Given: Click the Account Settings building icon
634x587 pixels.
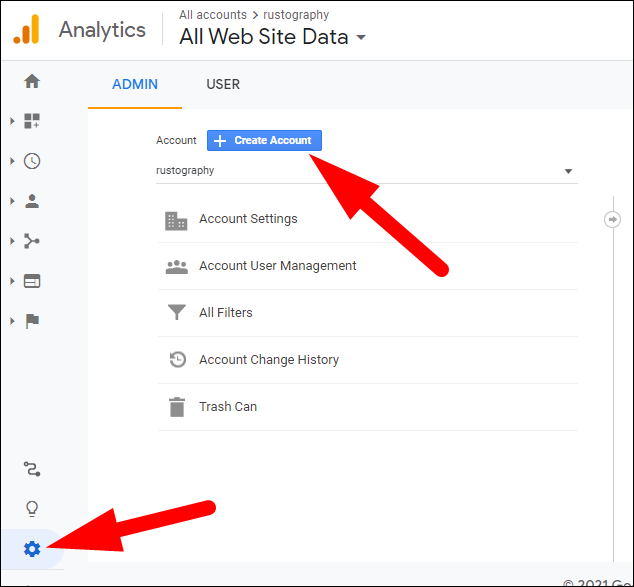Looking at the screenshot, I should [176, 221].
